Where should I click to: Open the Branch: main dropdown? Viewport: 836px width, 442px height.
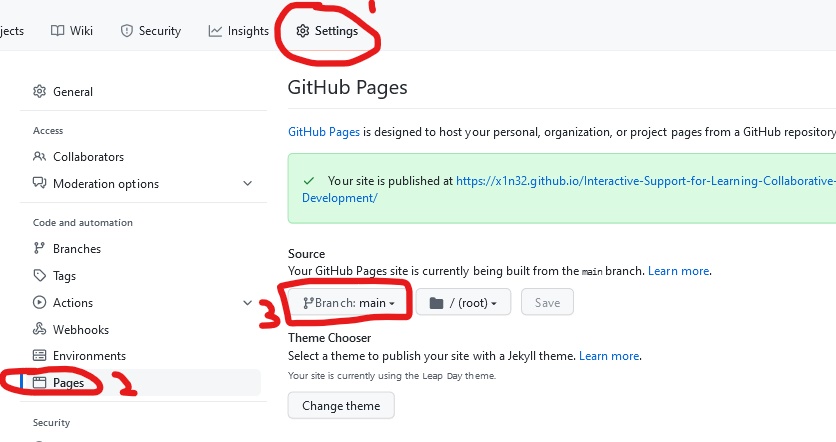(349, 302)
